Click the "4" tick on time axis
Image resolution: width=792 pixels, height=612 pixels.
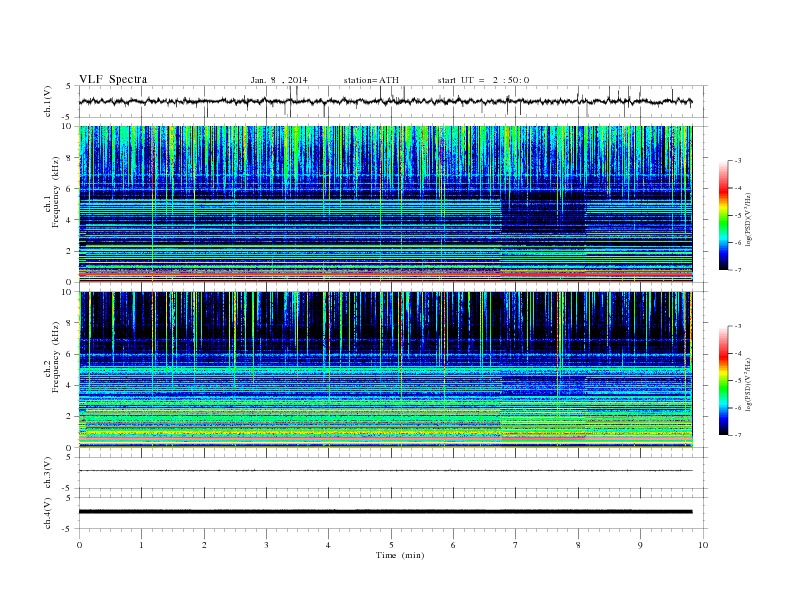329,545
